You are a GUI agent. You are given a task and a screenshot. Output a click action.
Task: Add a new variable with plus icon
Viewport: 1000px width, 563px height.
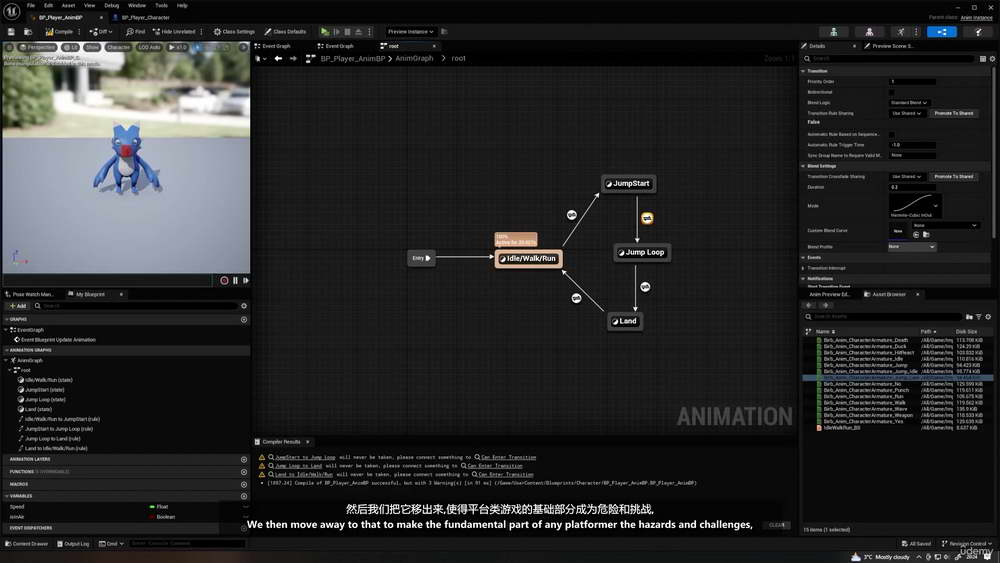tap(244, 496)
